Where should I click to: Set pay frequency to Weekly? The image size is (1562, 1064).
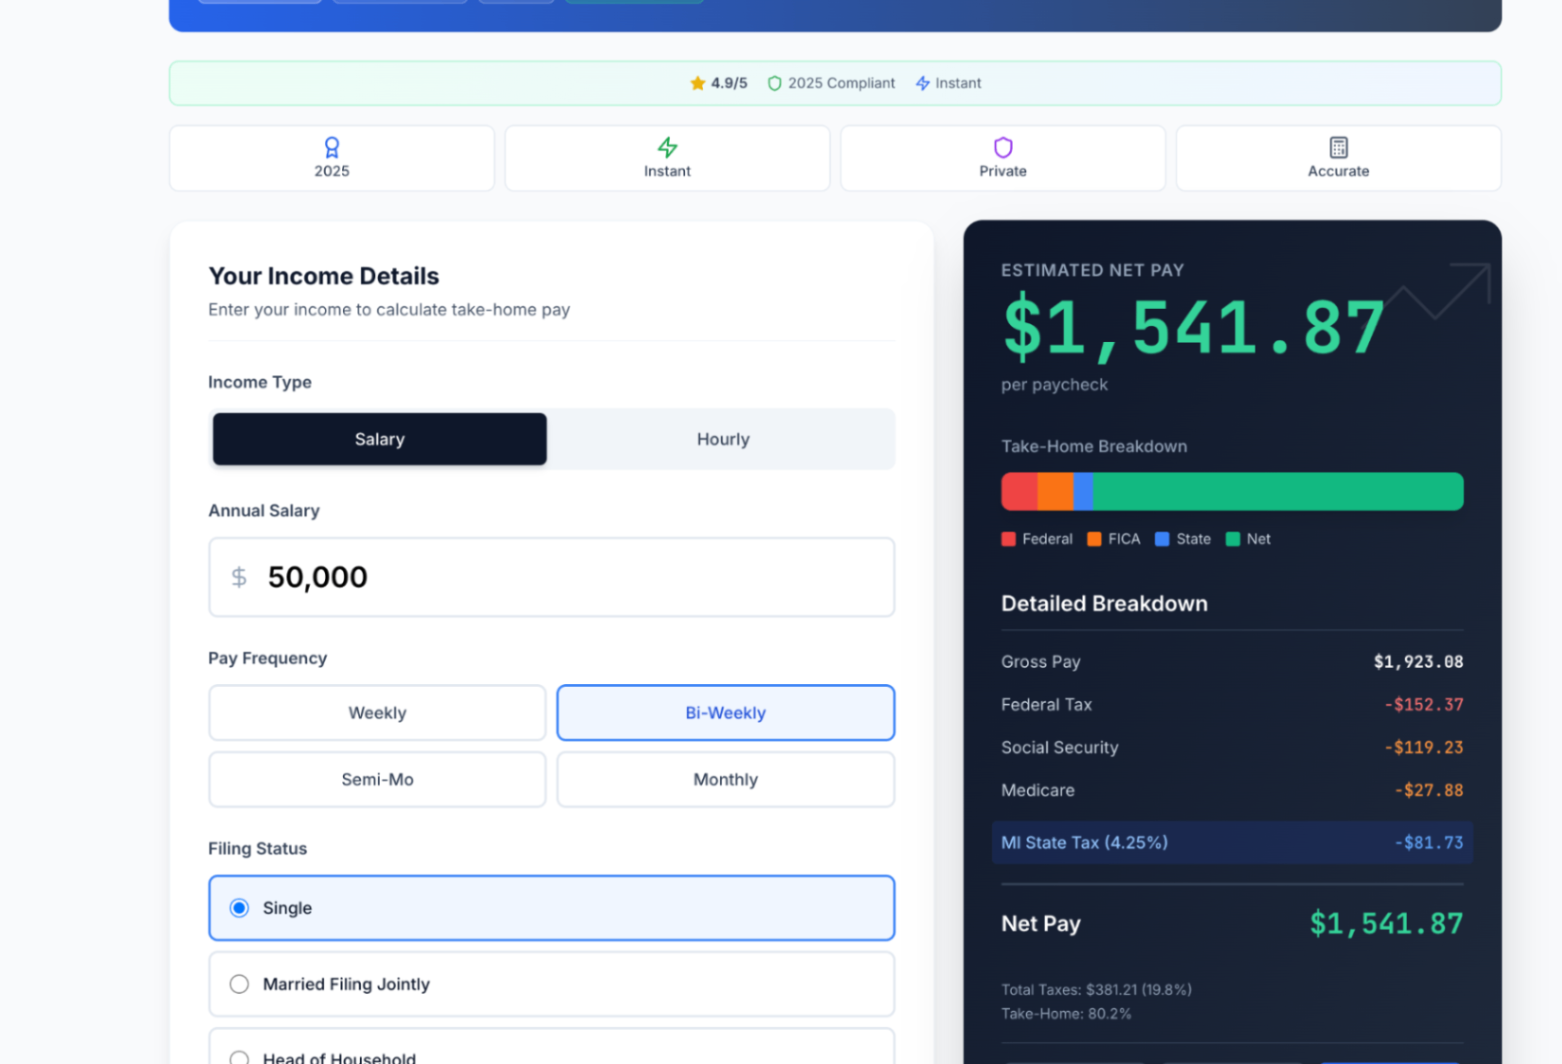[x=377, y=713]
